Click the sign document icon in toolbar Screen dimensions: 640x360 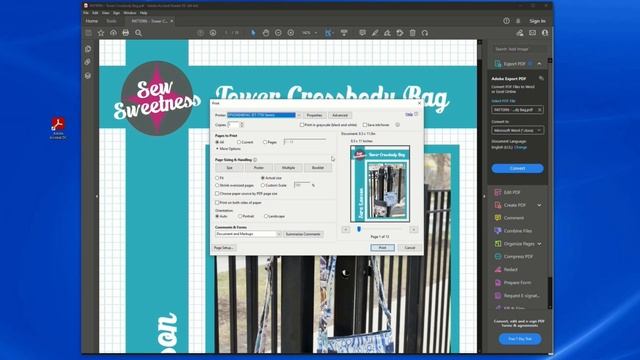point(387,33)
